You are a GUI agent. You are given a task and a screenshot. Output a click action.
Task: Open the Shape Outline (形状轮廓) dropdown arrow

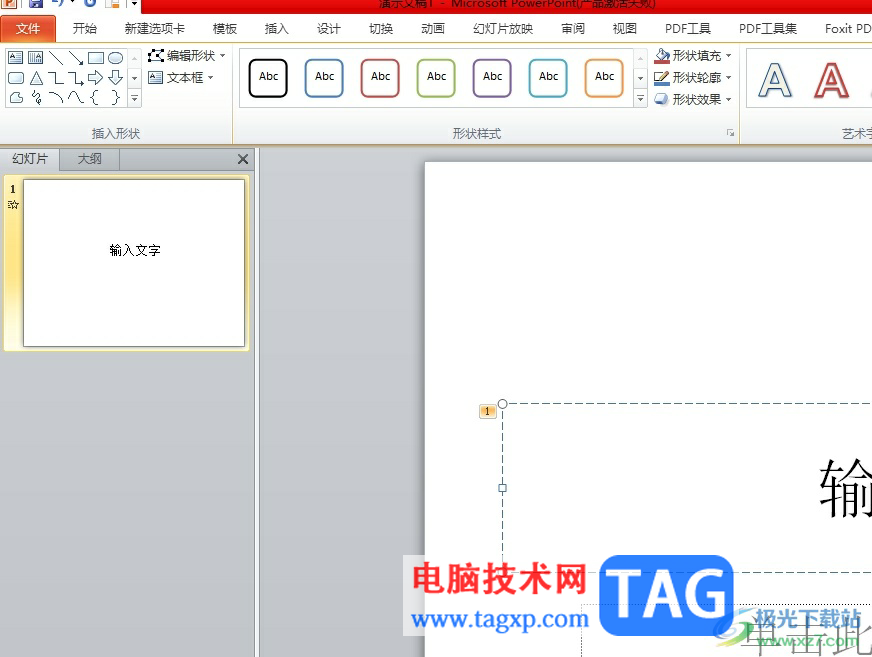point(729,77)
